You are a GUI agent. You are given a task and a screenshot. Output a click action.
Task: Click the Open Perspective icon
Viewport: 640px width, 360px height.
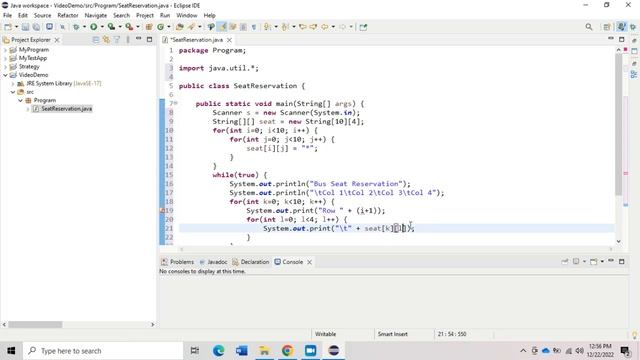click(607, 27)
